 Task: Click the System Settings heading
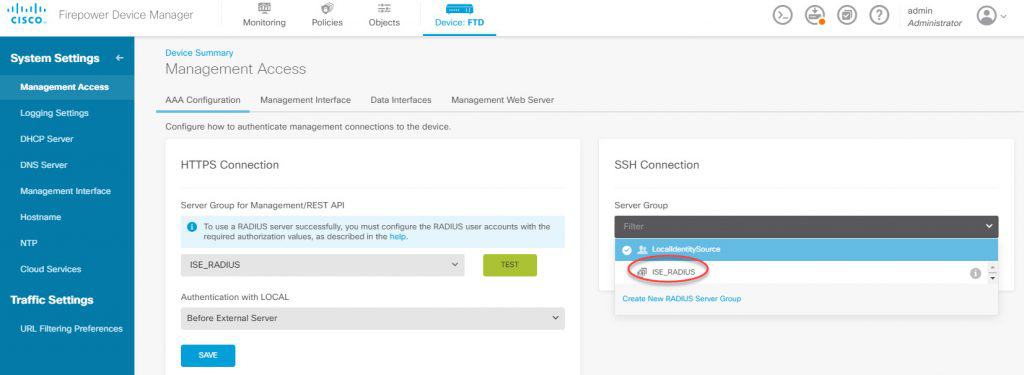click(x=55, y=58)
